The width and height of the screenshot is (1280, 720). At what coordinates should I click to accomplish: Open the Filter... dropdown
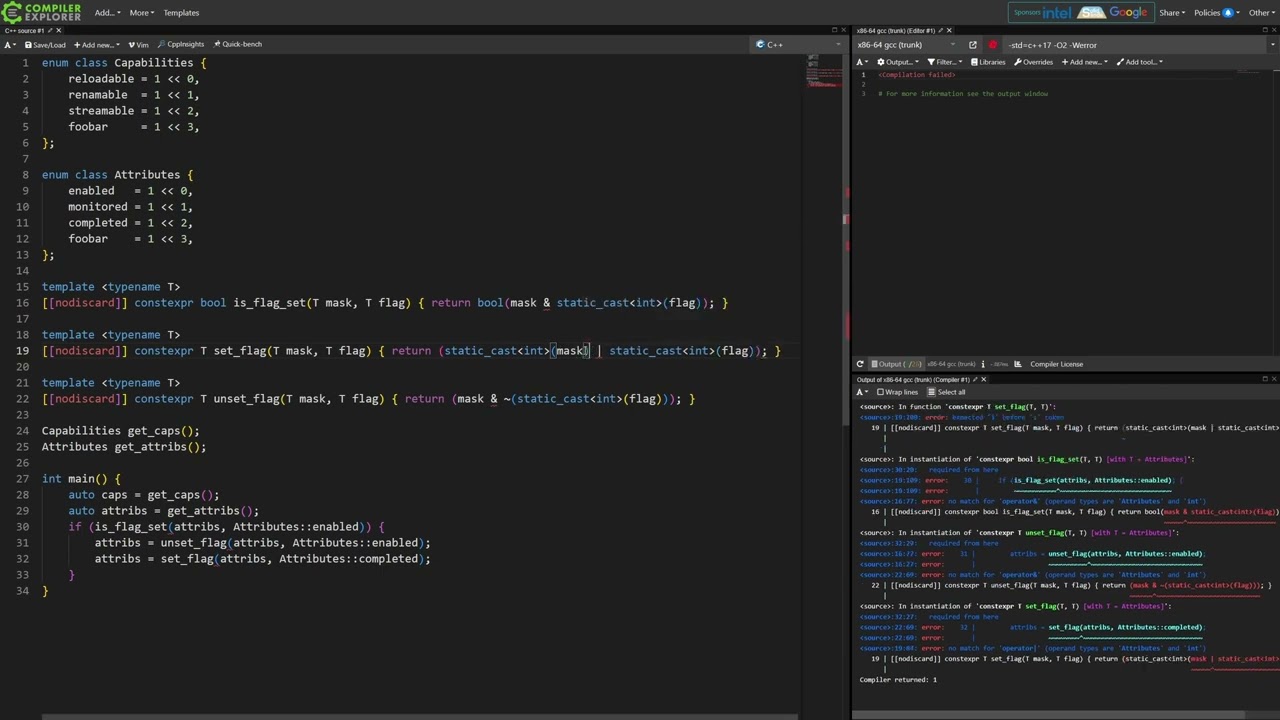tap(945, 62)
